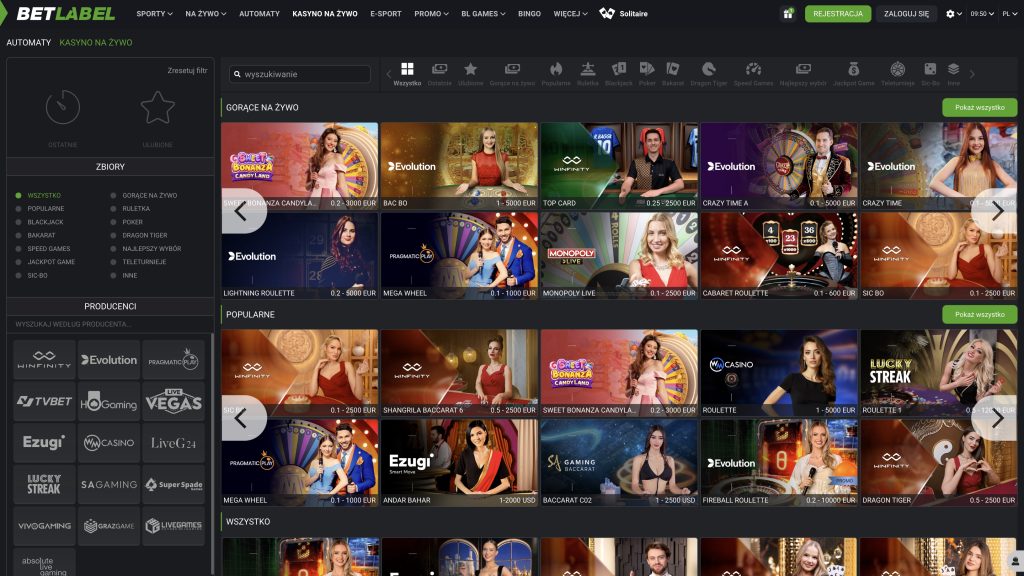Open the settings gear dropdown
Image resolution: width=1024 pixels, height=576 pixels.
953,14
